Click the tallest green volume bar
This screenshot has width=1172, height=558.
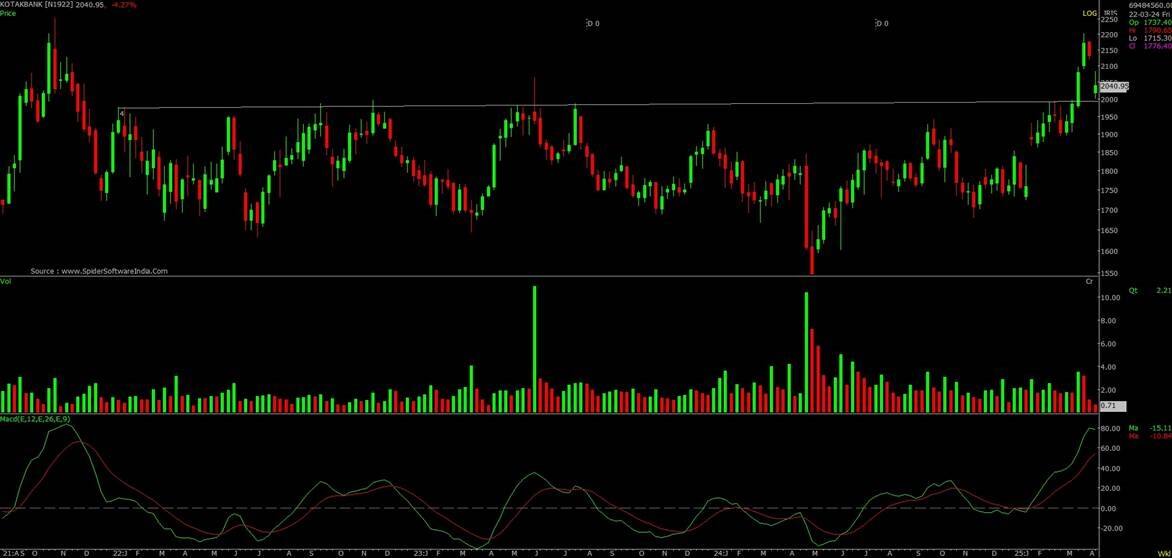pos(535,348)
